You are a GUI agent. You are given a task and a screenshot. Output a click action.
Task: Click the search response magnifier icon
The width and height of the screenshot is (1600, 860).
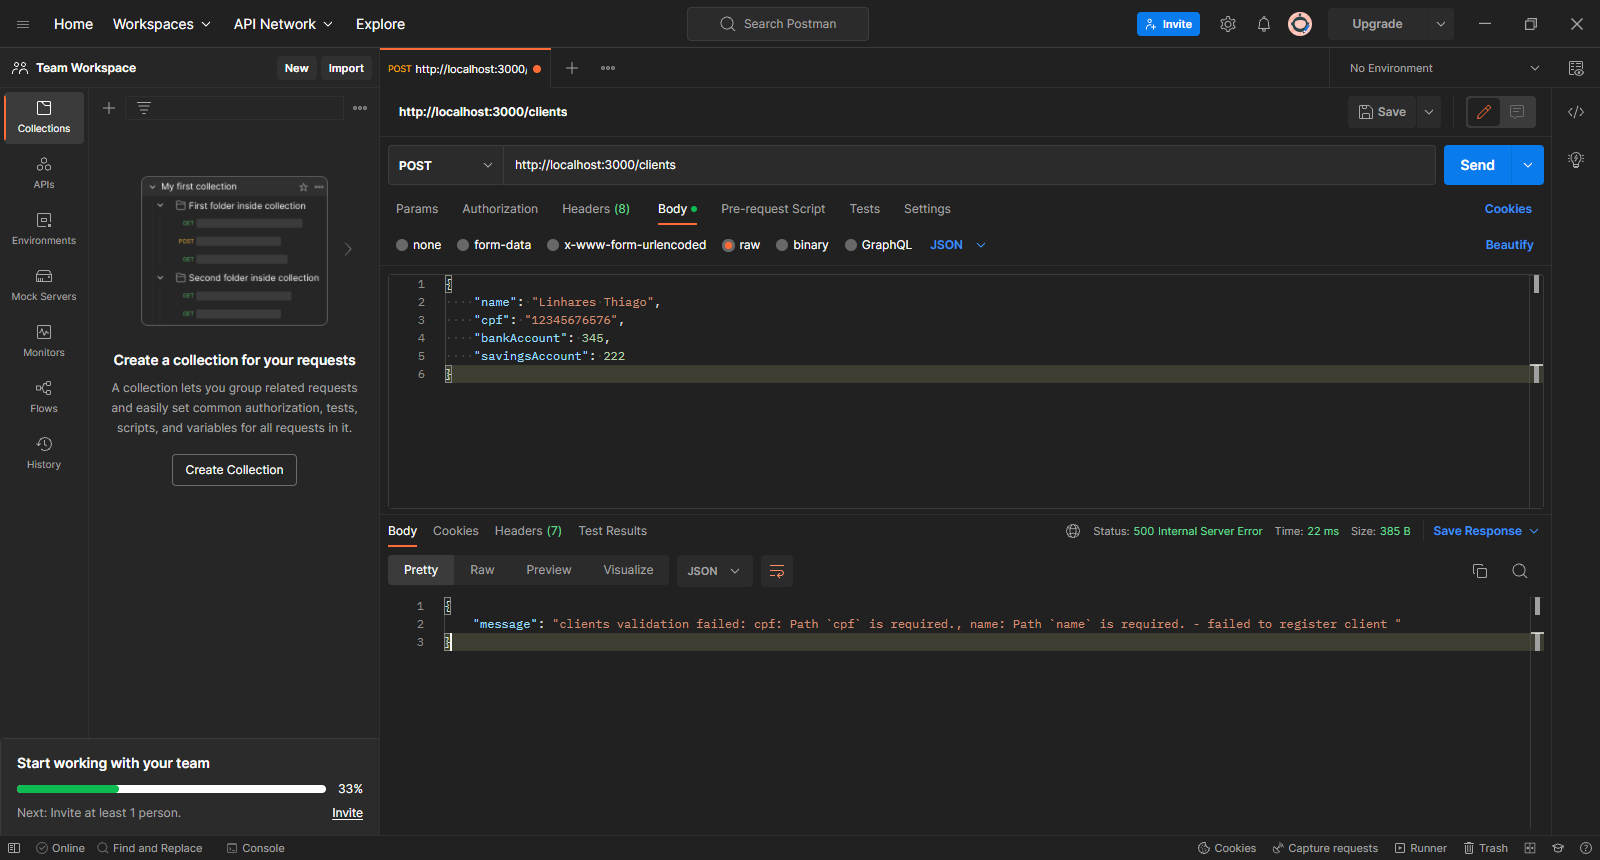[1519, 571]
